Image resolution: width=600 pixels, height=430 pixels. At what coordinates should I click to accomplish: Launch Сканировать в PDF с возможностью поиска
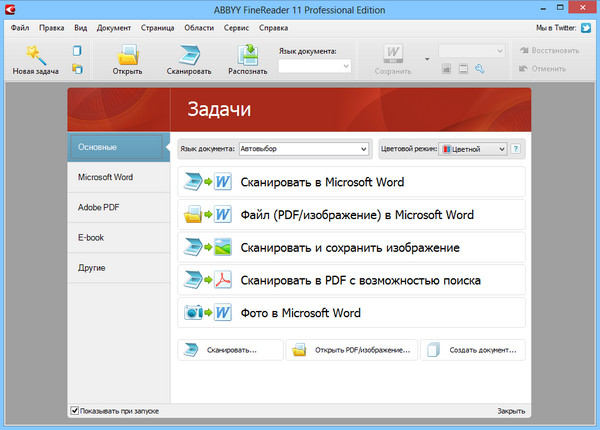[351, 280]
